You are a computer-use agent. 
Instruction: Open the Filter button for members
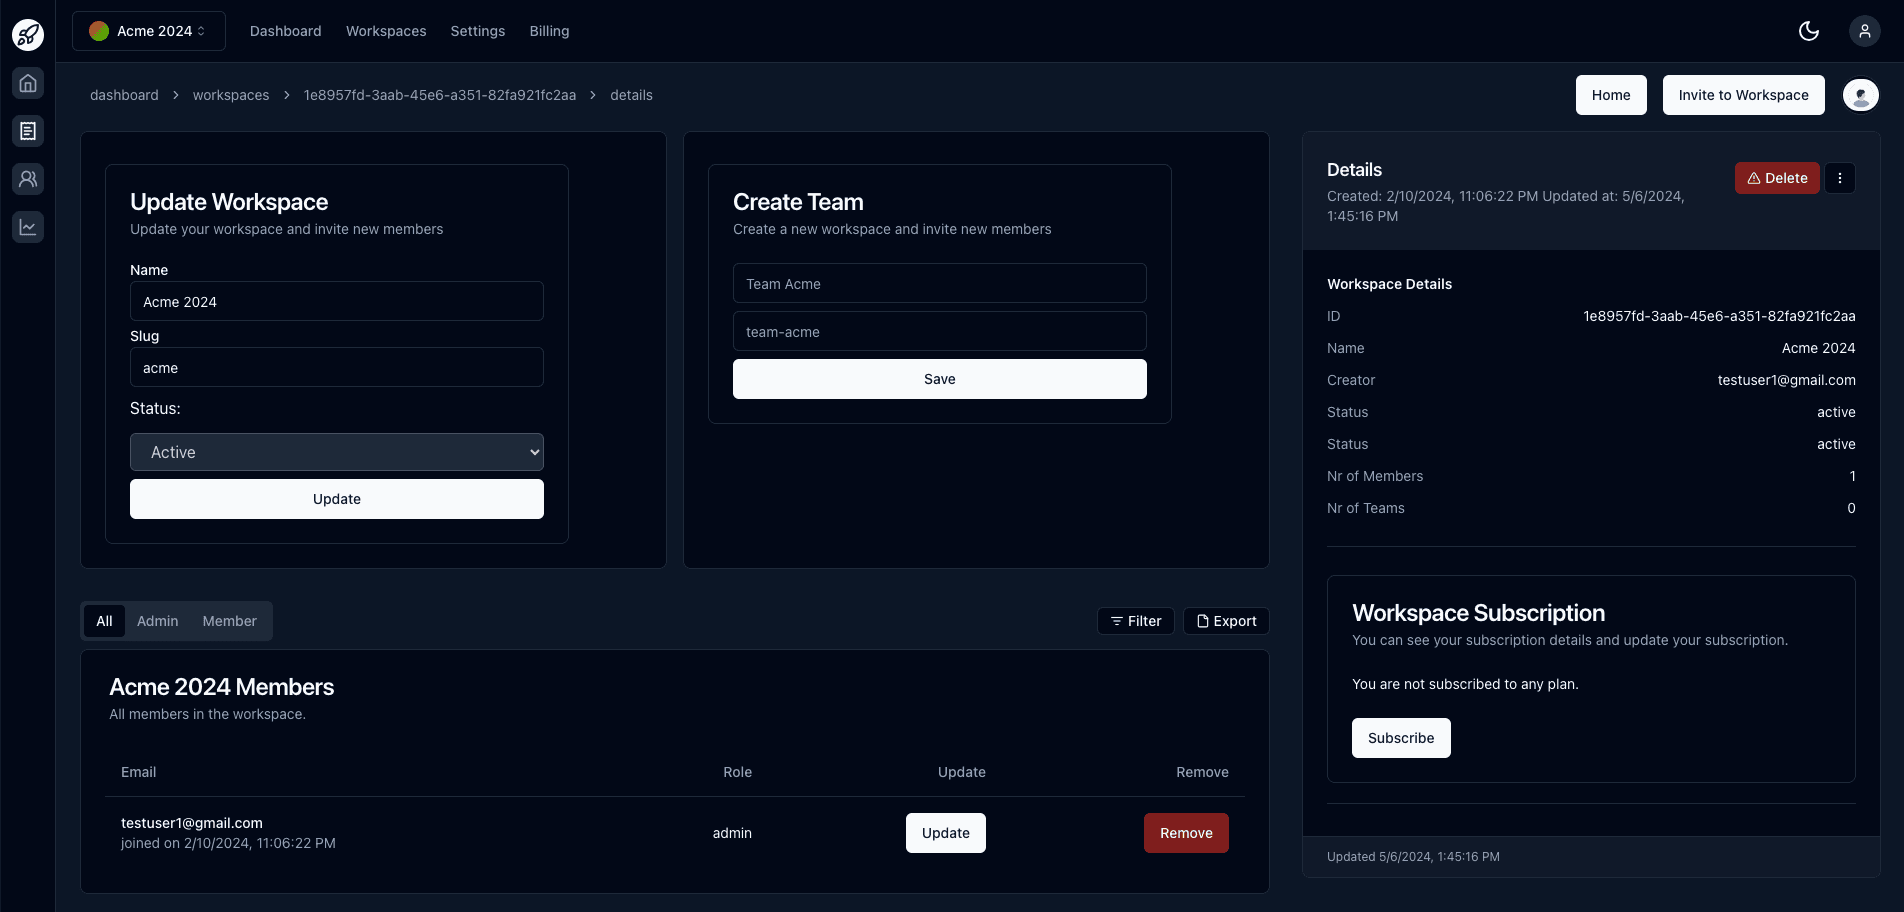(x=1136, y=621)
